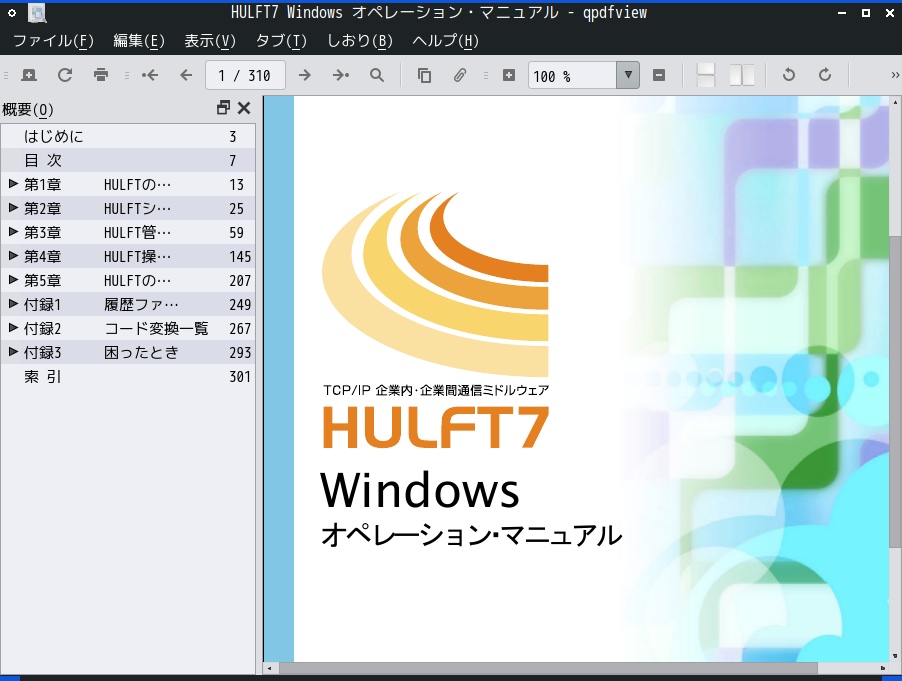Float the outline panel
The image size is (902, 681).
pos(223,108)
